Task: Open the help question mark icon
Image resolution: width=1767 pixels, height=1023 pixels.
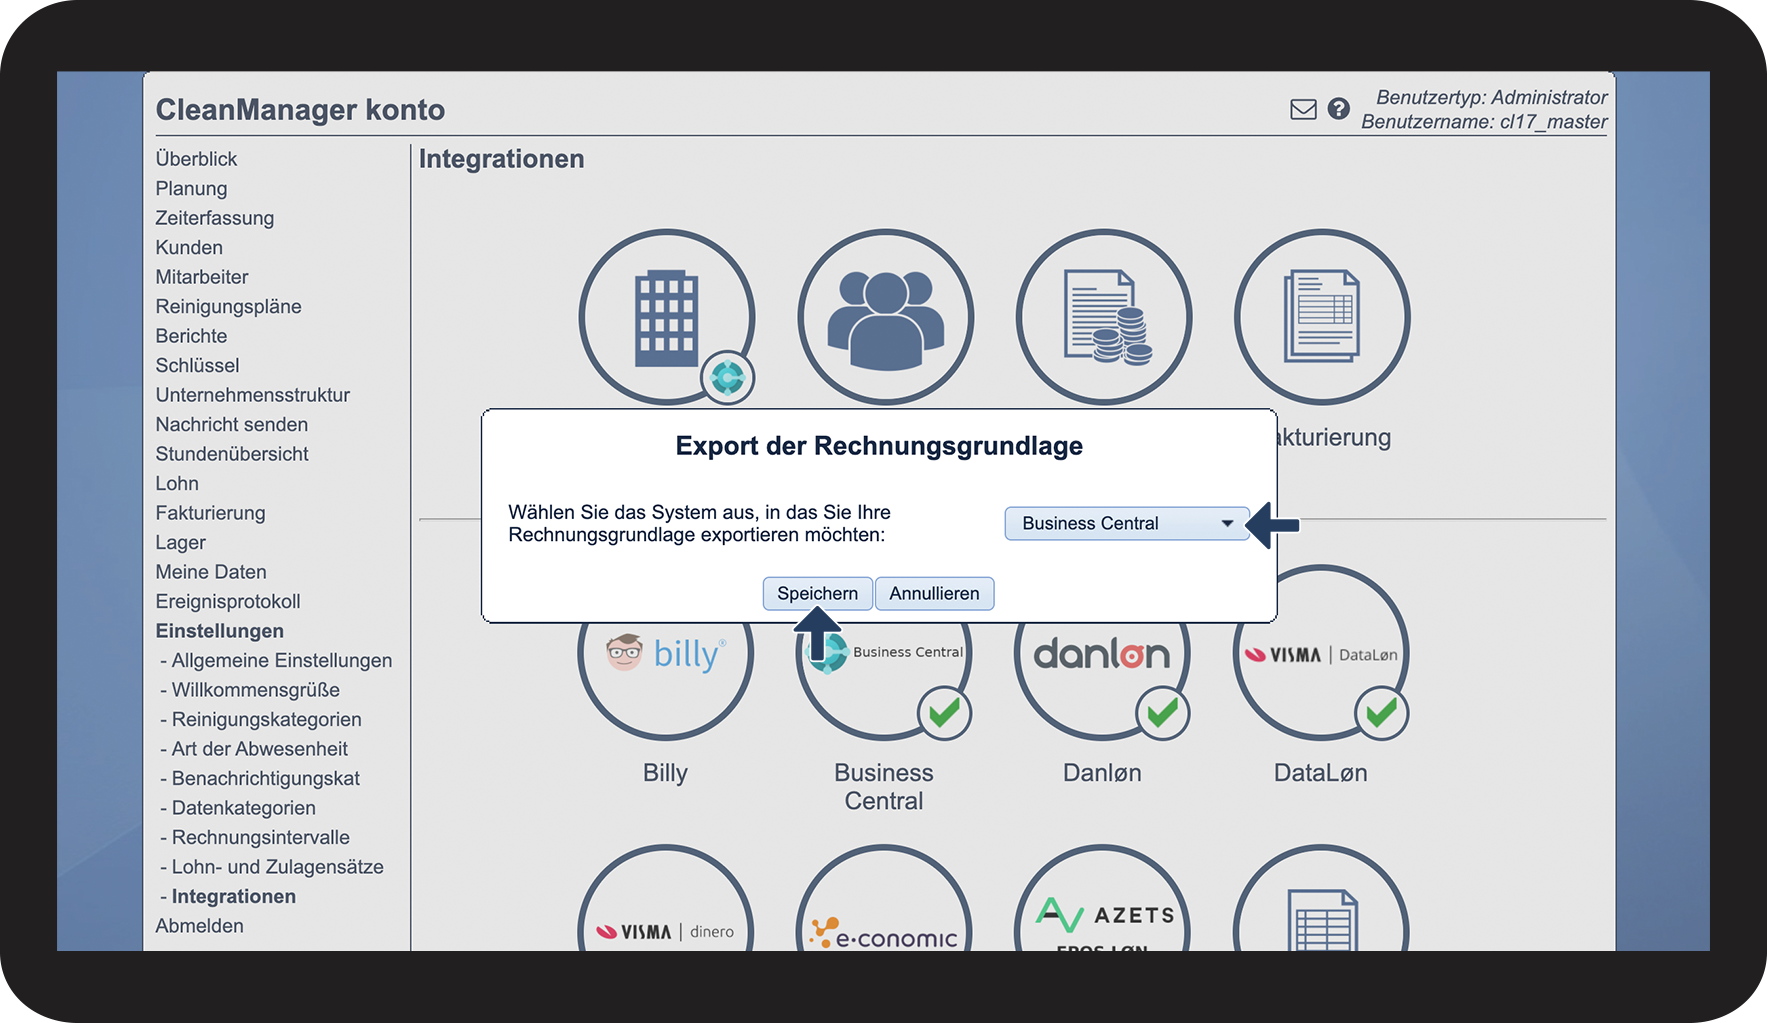Action: click(1339, 109)
